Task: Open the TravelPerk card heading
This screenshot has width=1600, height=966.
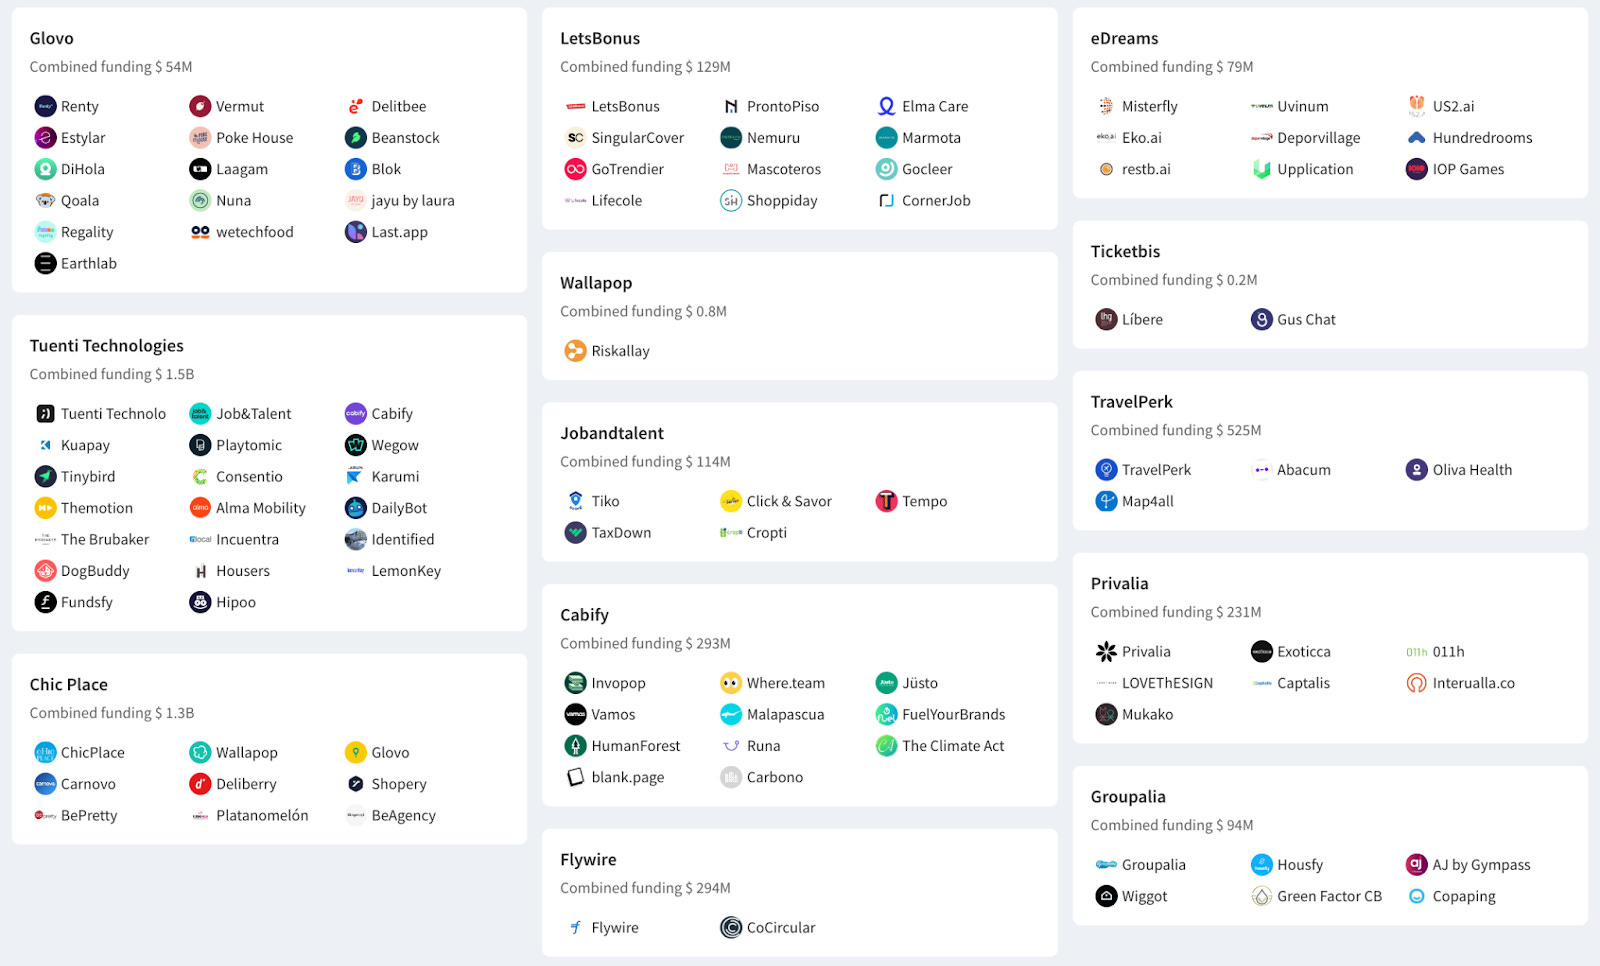Action: pos(1132,402)
